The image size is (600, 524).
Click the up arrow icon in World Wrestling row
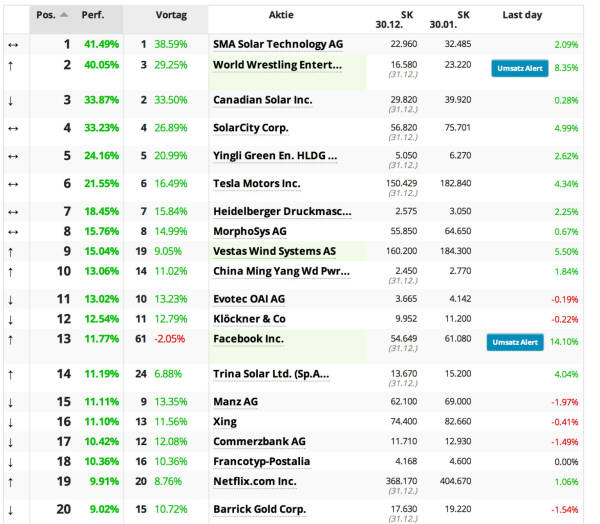pos(10,65)
